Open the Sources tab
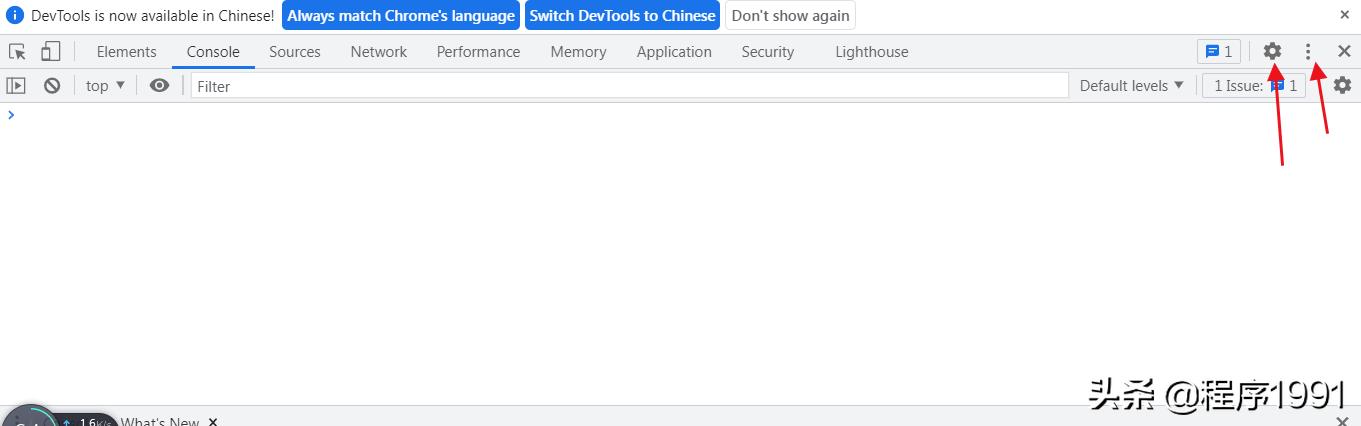The height and width of the screenshot is (426, 1361). point(295,52)
